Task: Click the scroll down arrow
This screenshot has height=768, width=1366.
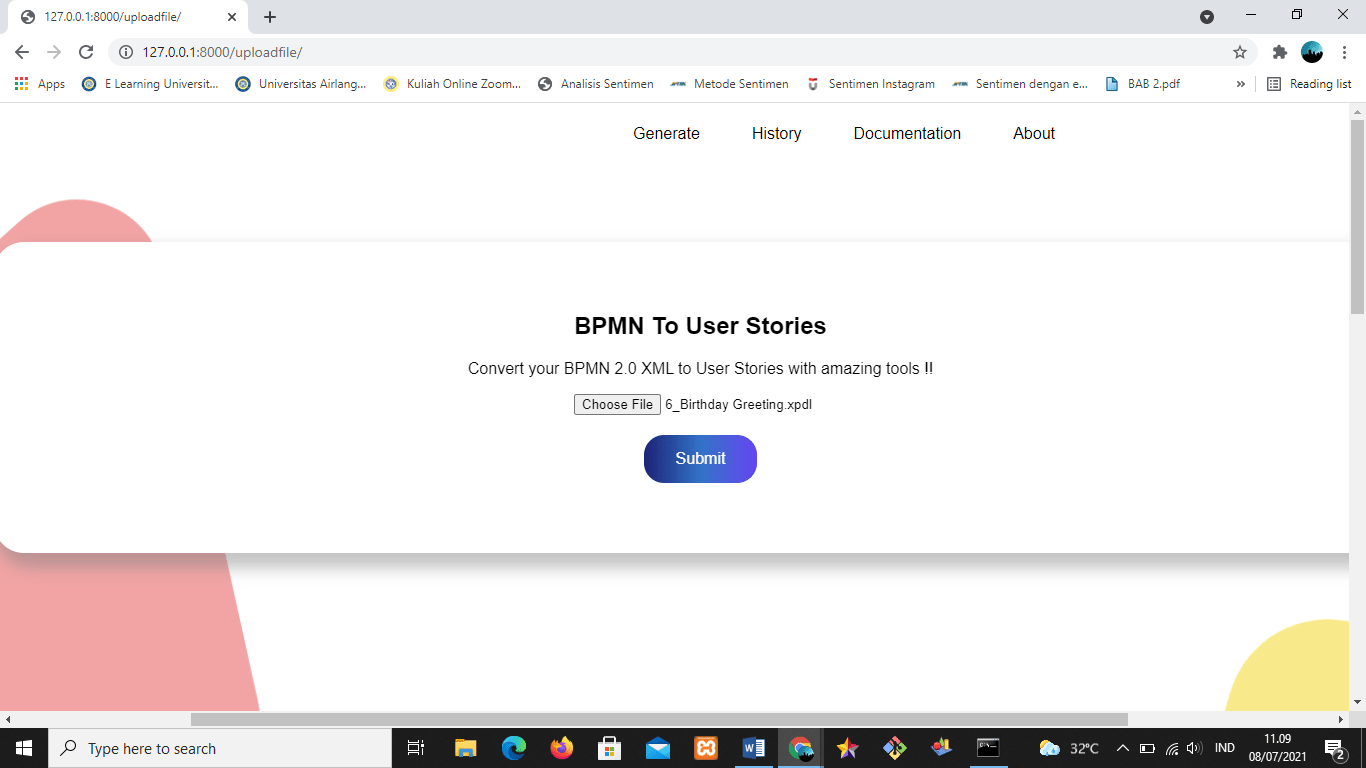Action: coord(1357,703)
